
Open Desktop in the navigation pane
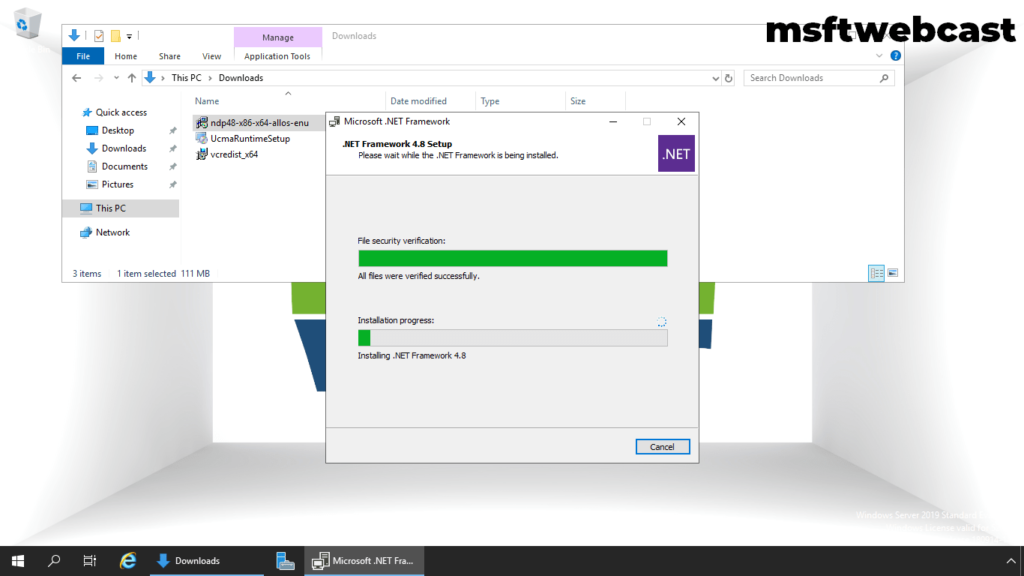[118, 131]
